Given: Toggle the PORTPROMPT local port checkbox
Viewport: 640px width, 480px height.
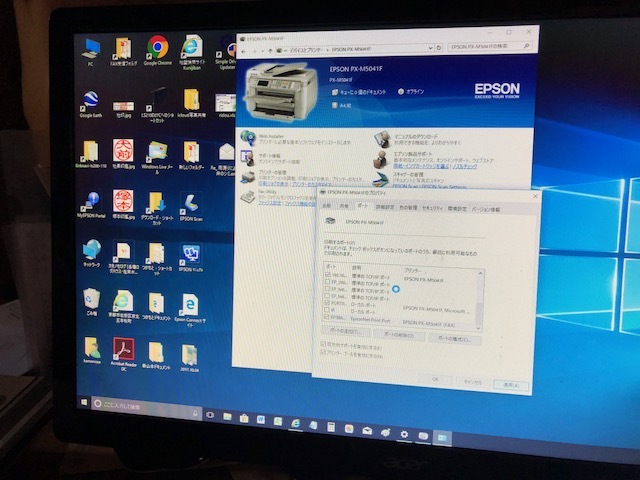Looking at the screenshot, I should [327, 302].
